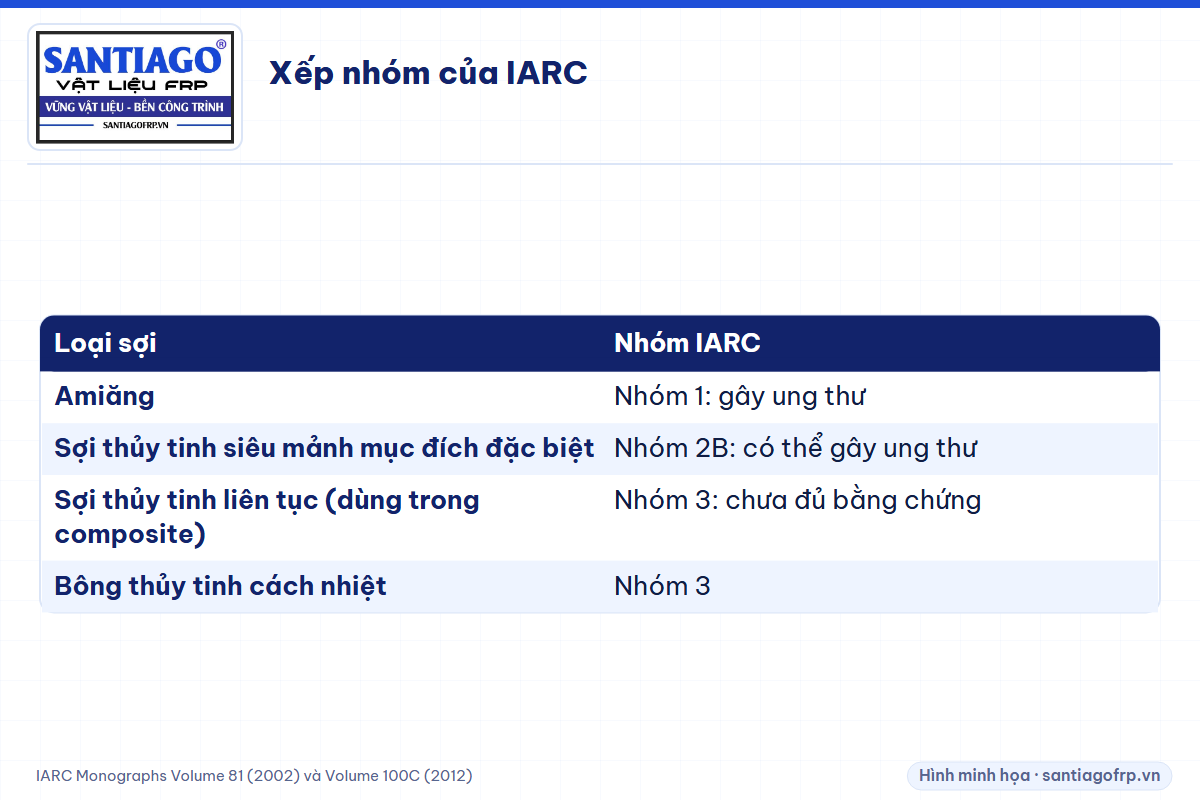Select "Bông thủy tinh cách nhiệt" cell
This screenshot has height=800, width=1200.
coord(320,586)
